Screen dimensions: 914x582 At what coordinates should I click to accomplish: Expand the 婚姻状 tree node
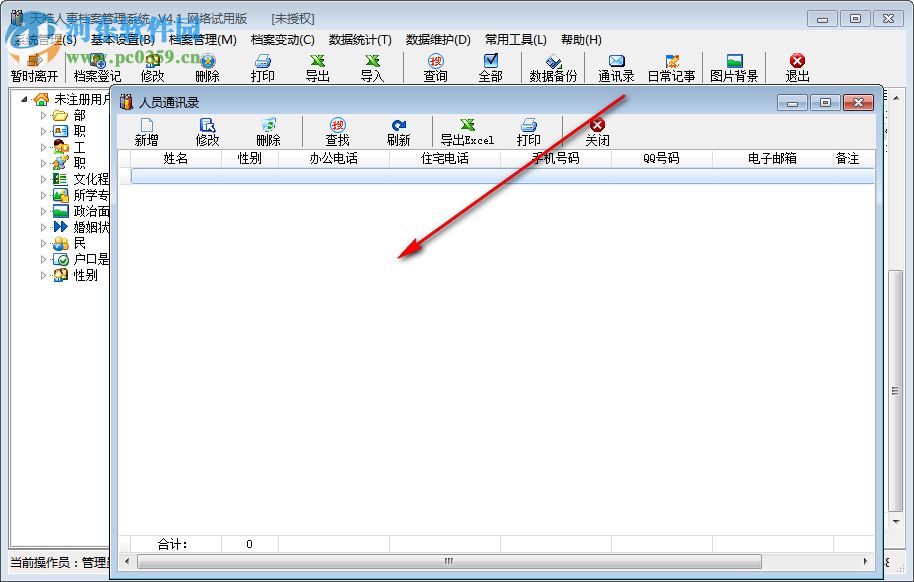tap(43, 227)
